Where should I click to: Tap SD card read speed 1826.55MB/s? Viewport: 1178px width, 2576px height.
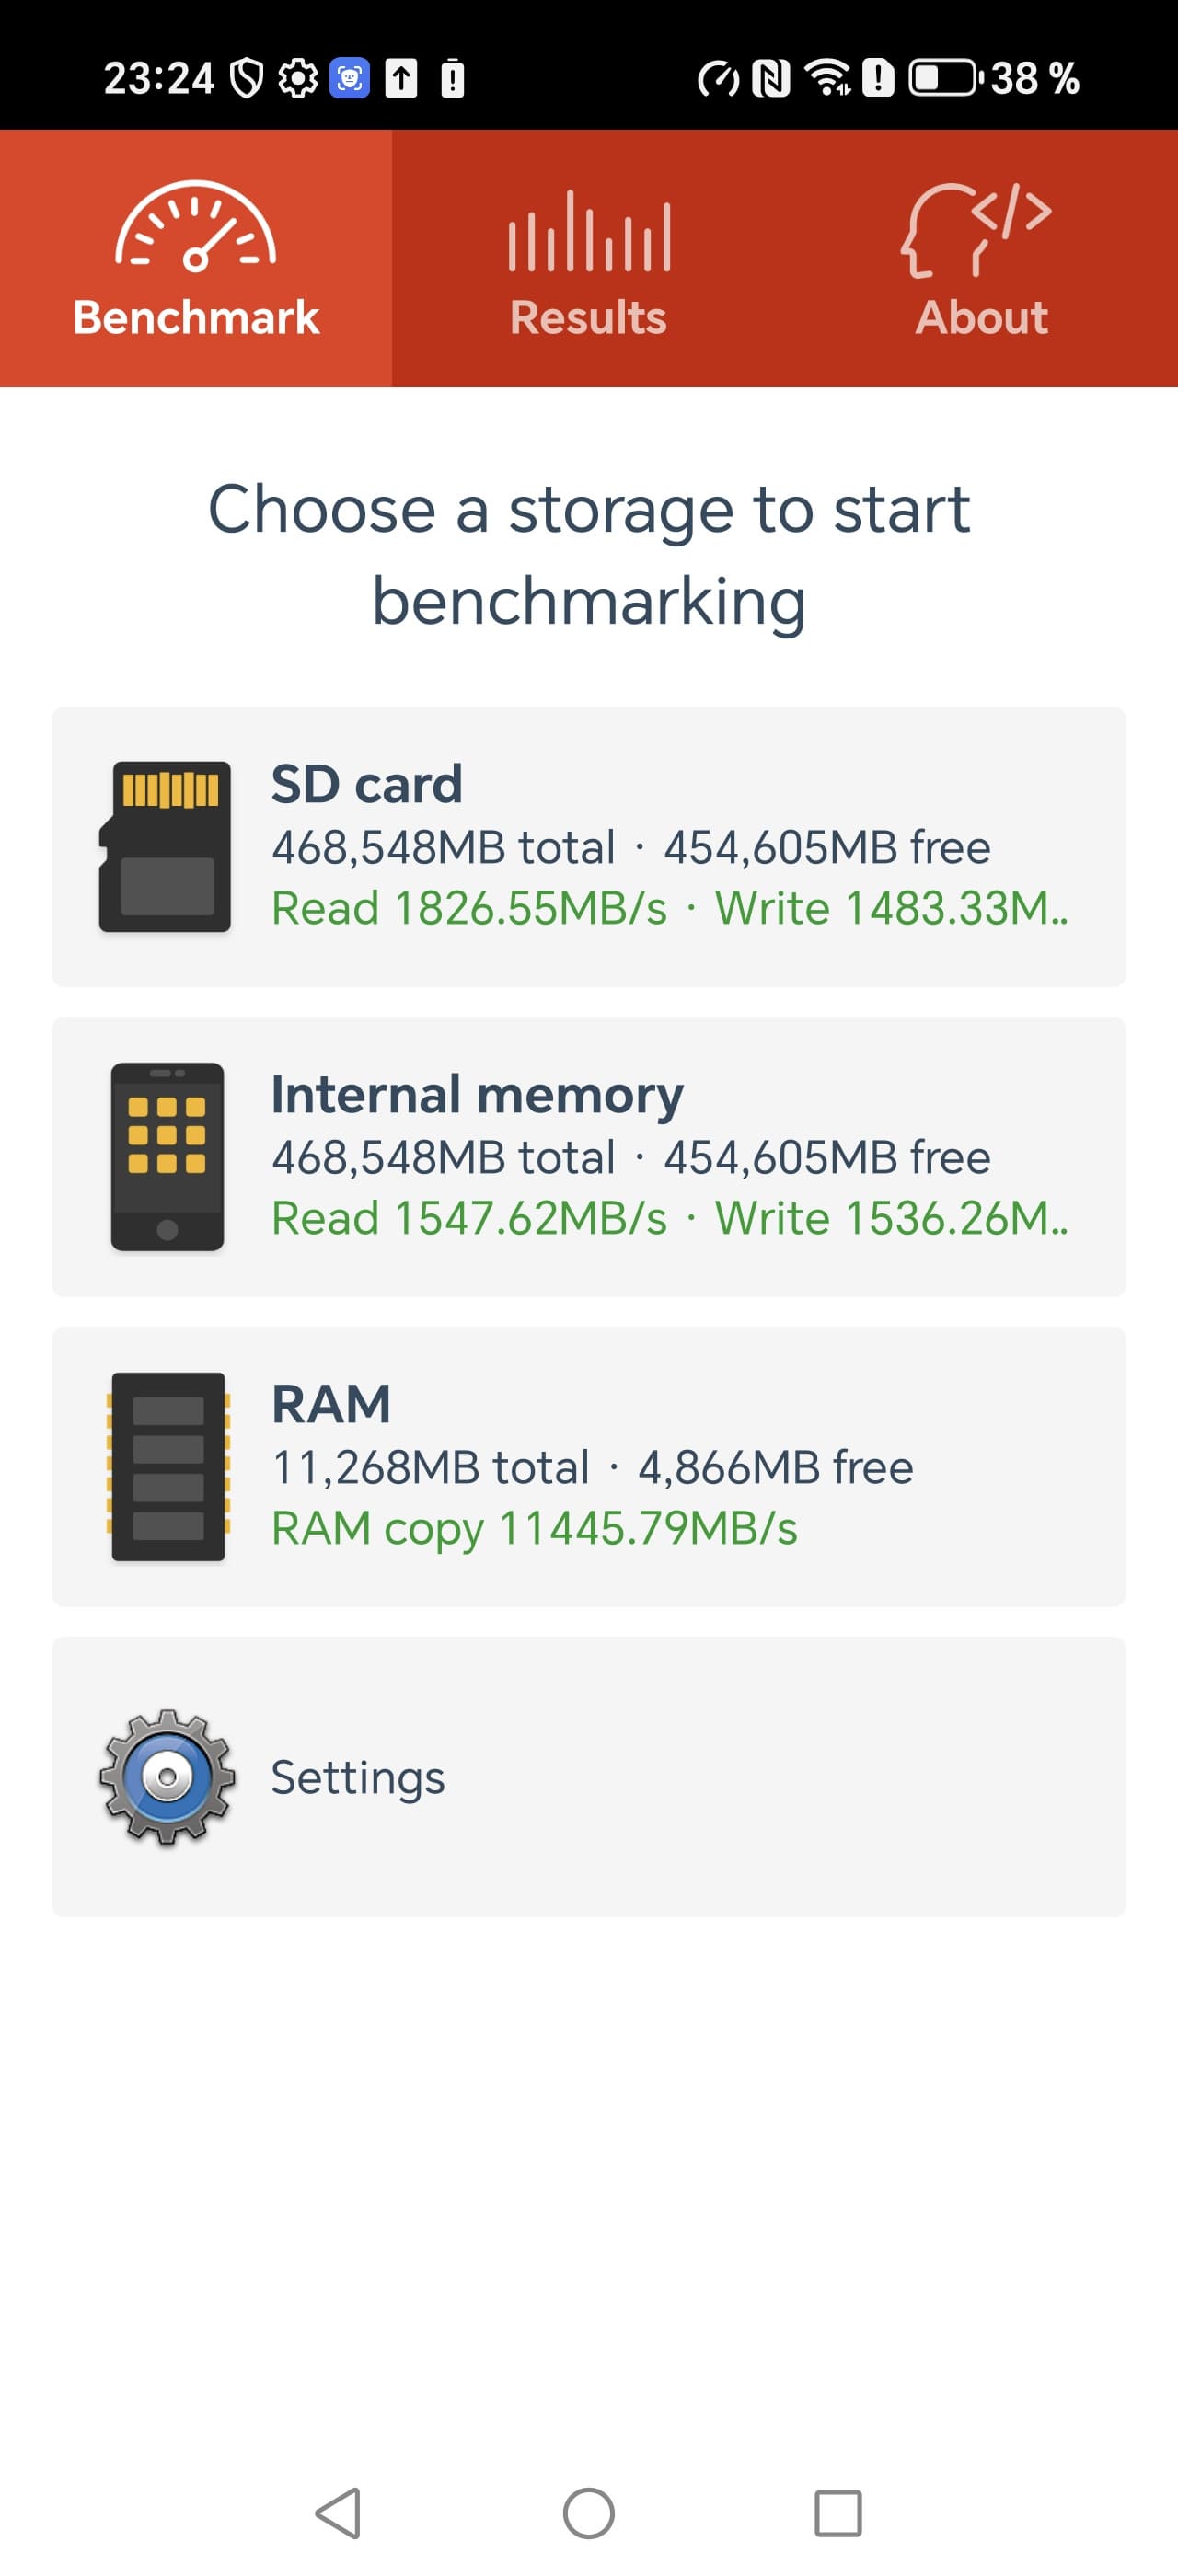(x=469, y=908)
